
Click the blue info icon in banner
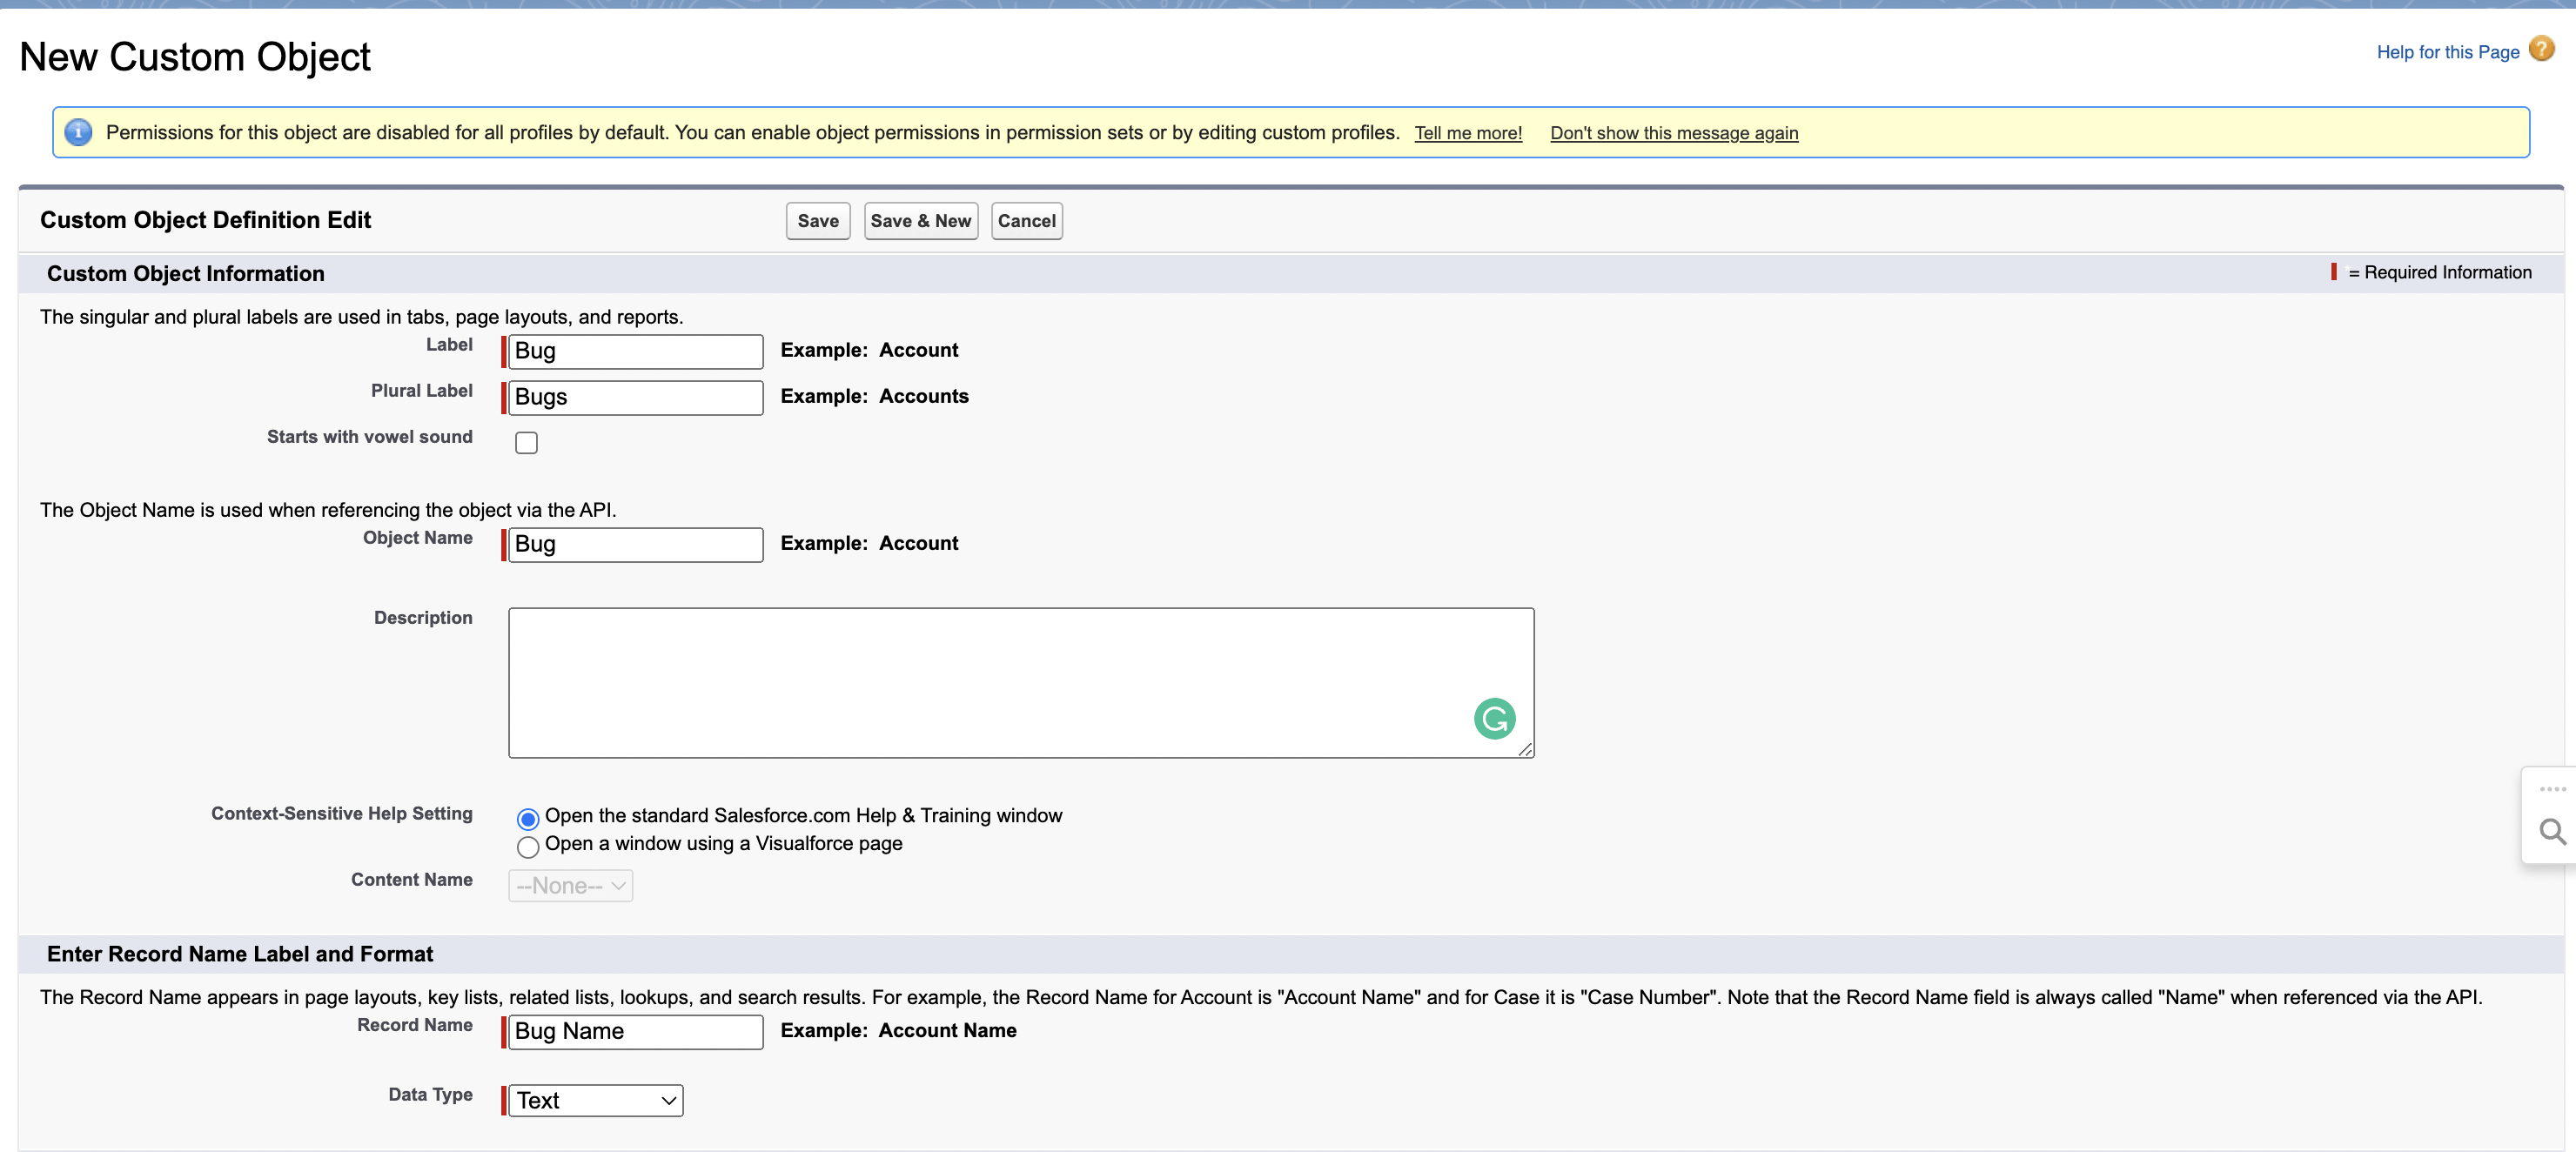(78, 132)
